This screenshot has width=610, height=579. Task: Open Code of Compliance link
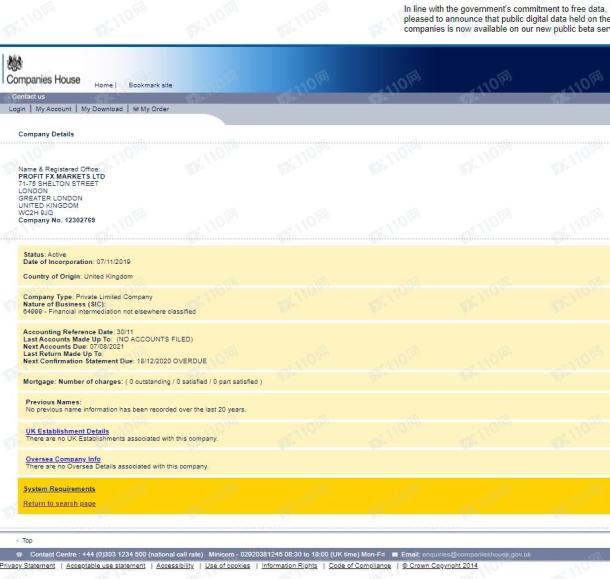point(360,566)
